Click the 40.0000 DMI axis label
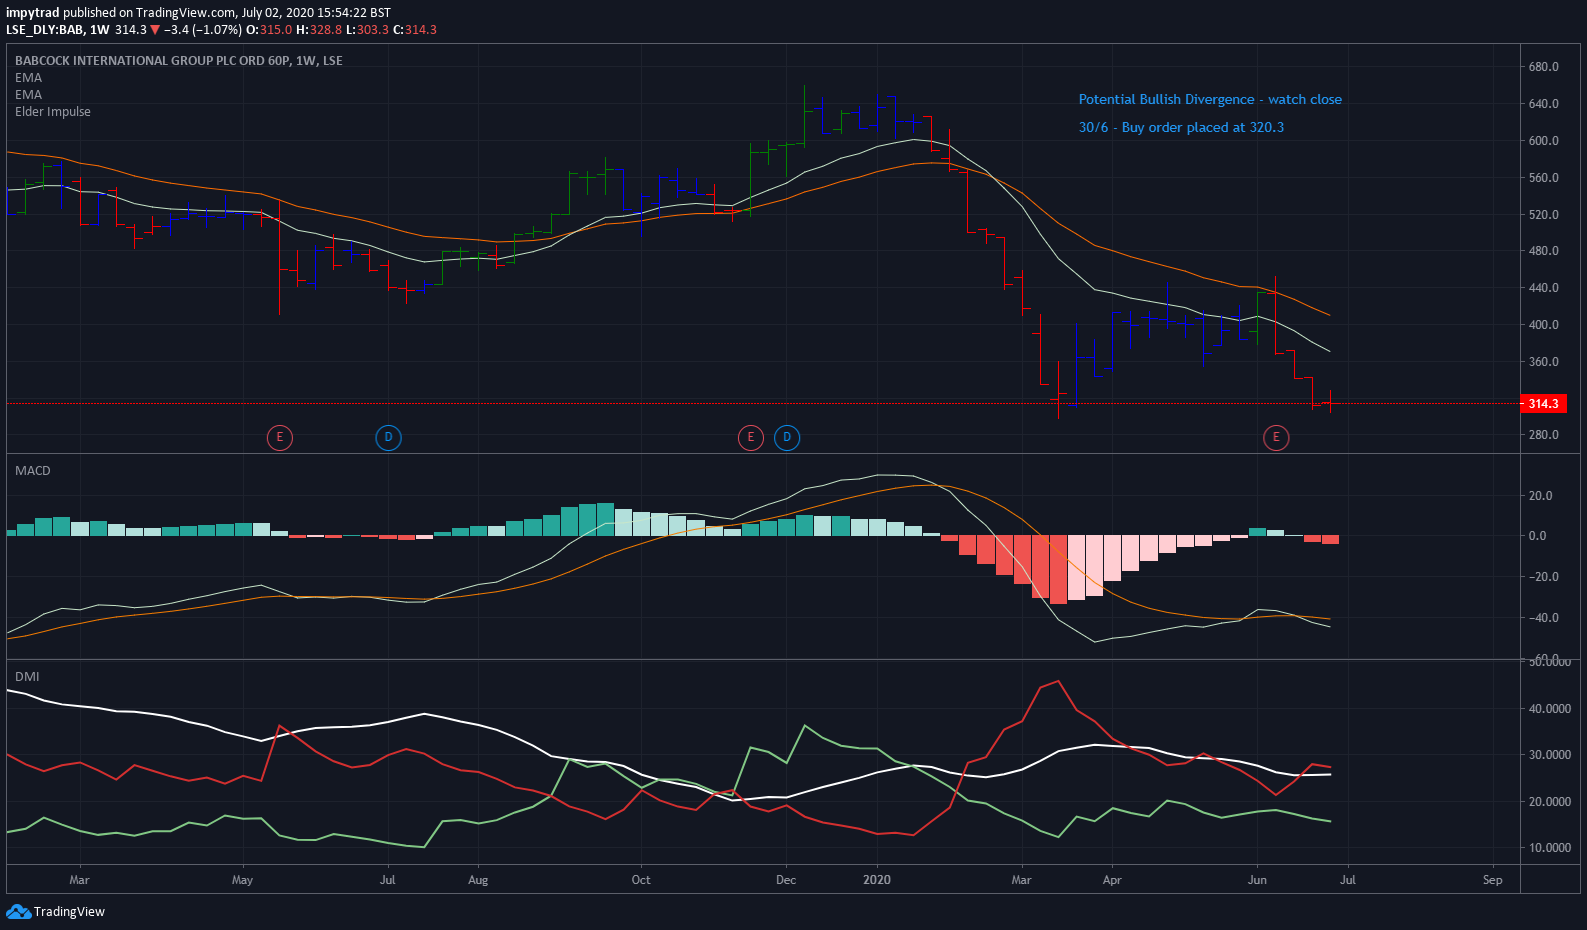This screenshot has height=930, width=1587. click(x=1549, y=709)
